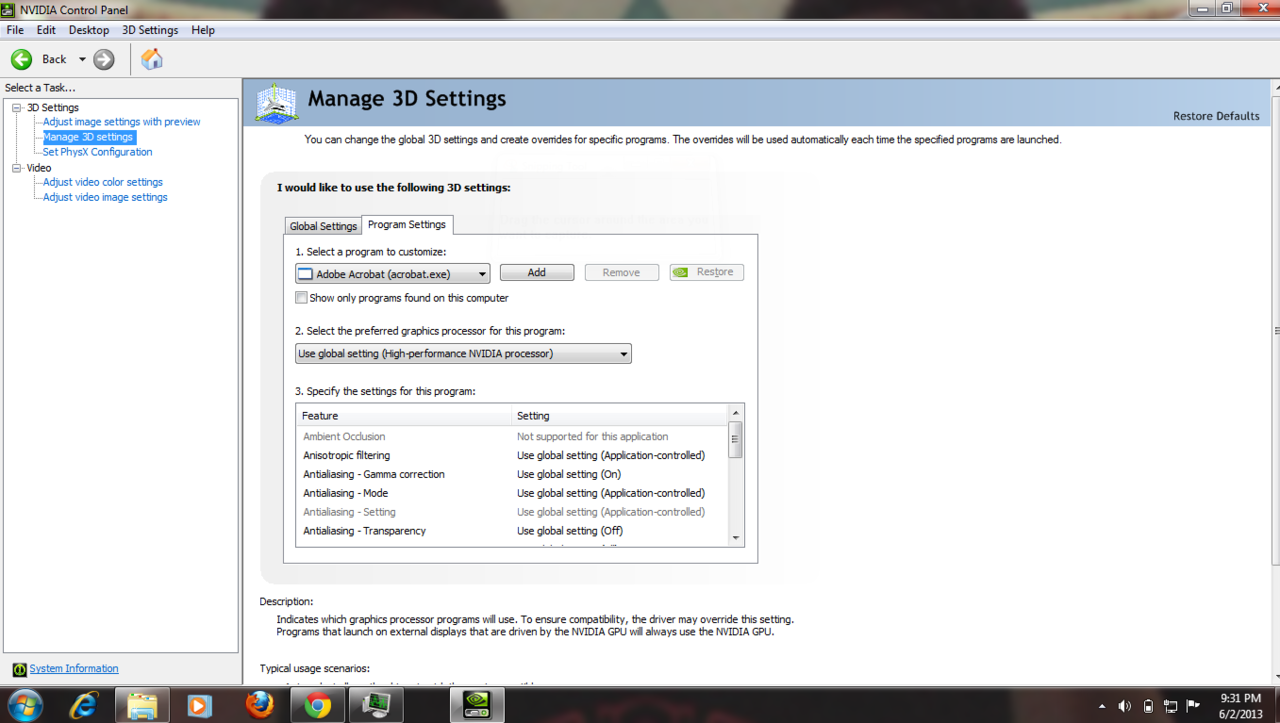
Task: Click the grey Forward arrow button
Action: coord(104,60)
